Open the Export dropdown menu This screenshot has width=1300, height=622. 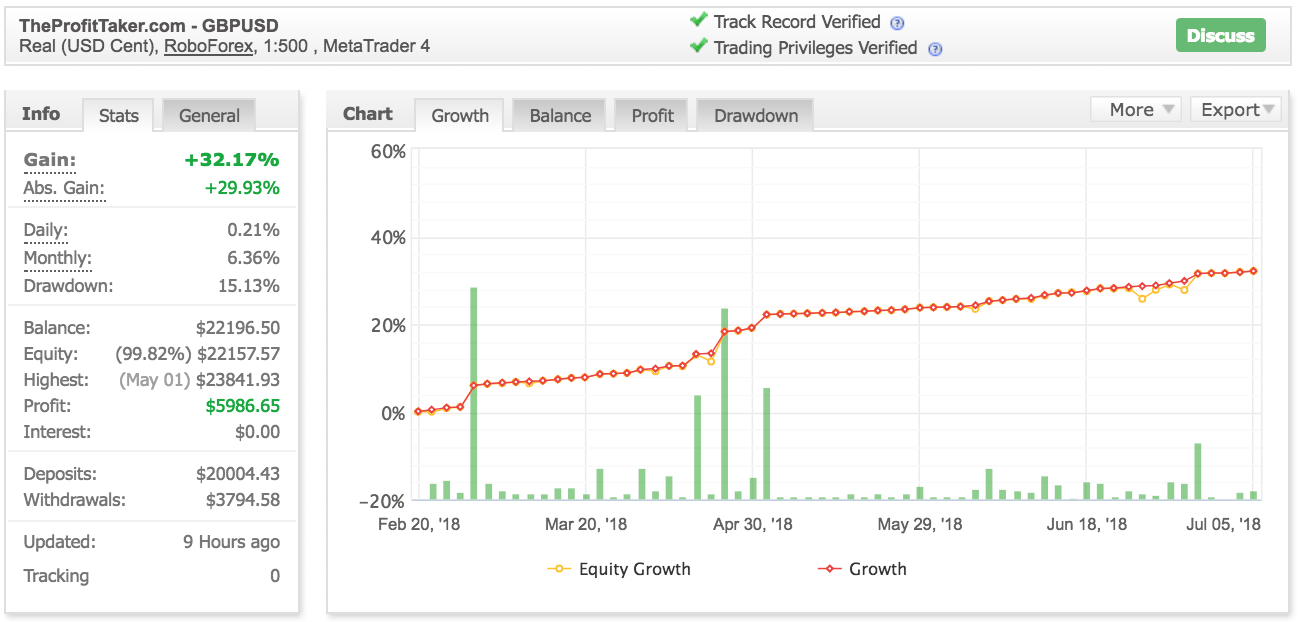1235,110
